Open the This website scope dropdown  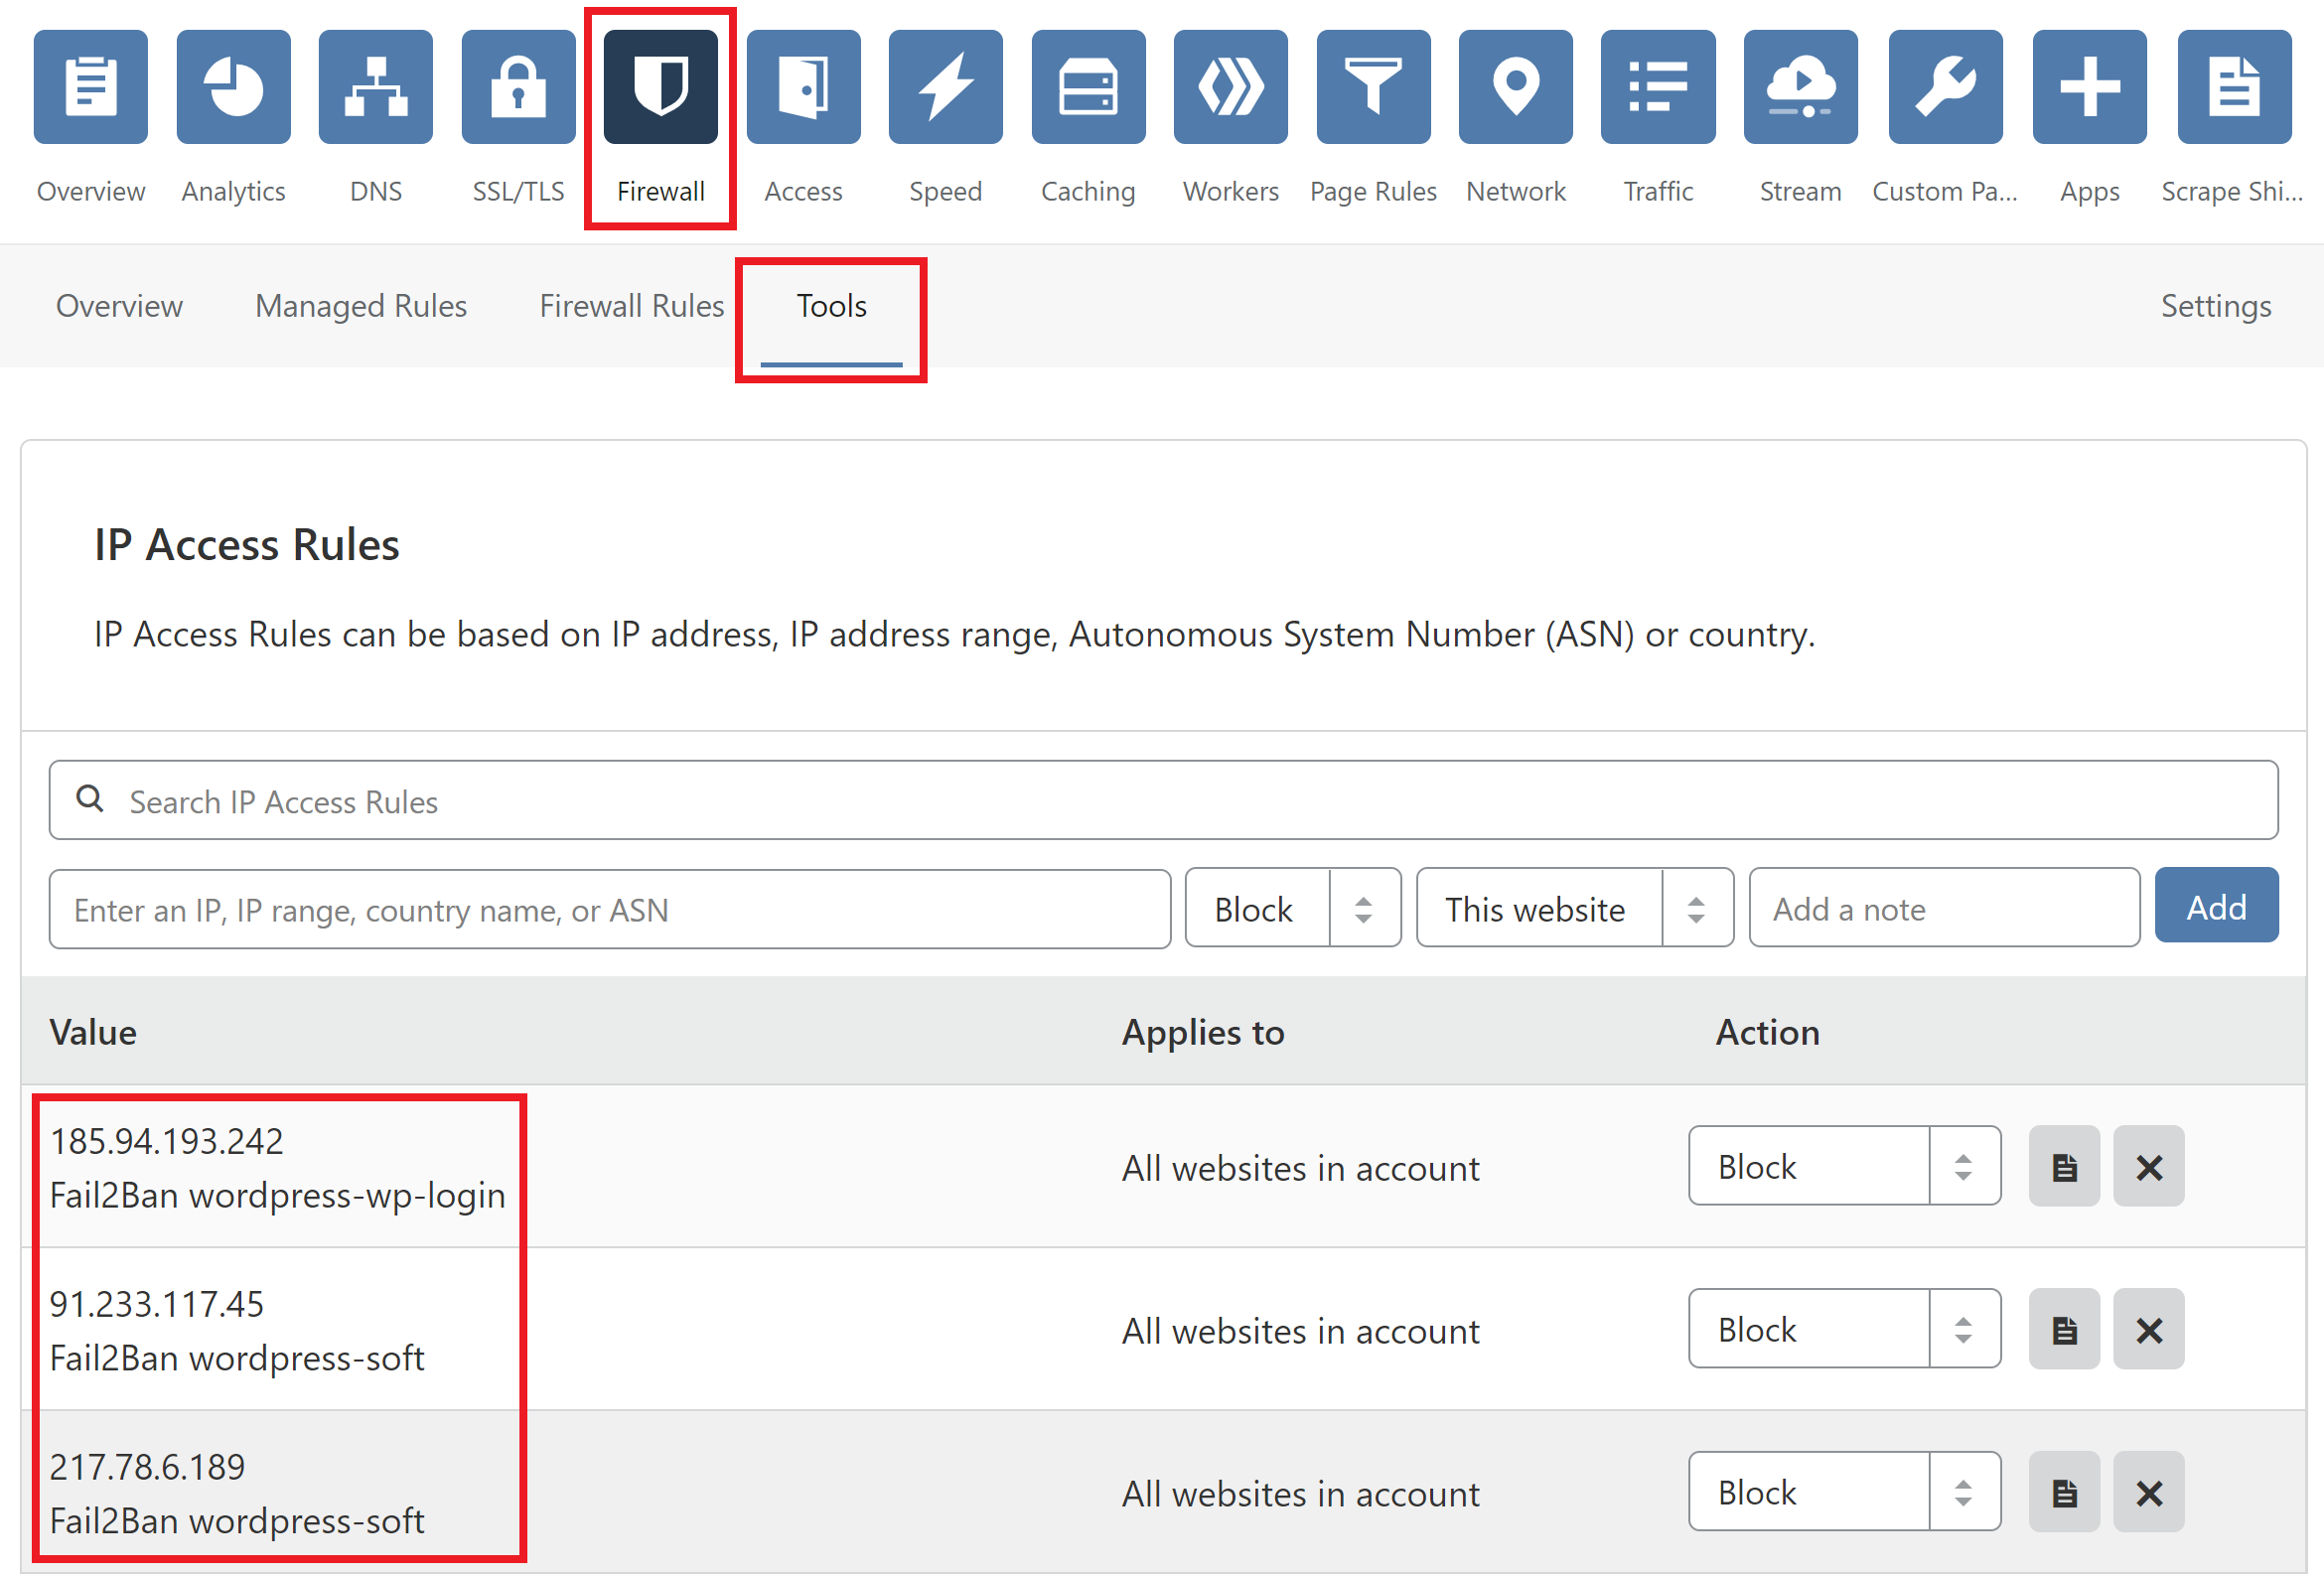(x=1575, y=908)
